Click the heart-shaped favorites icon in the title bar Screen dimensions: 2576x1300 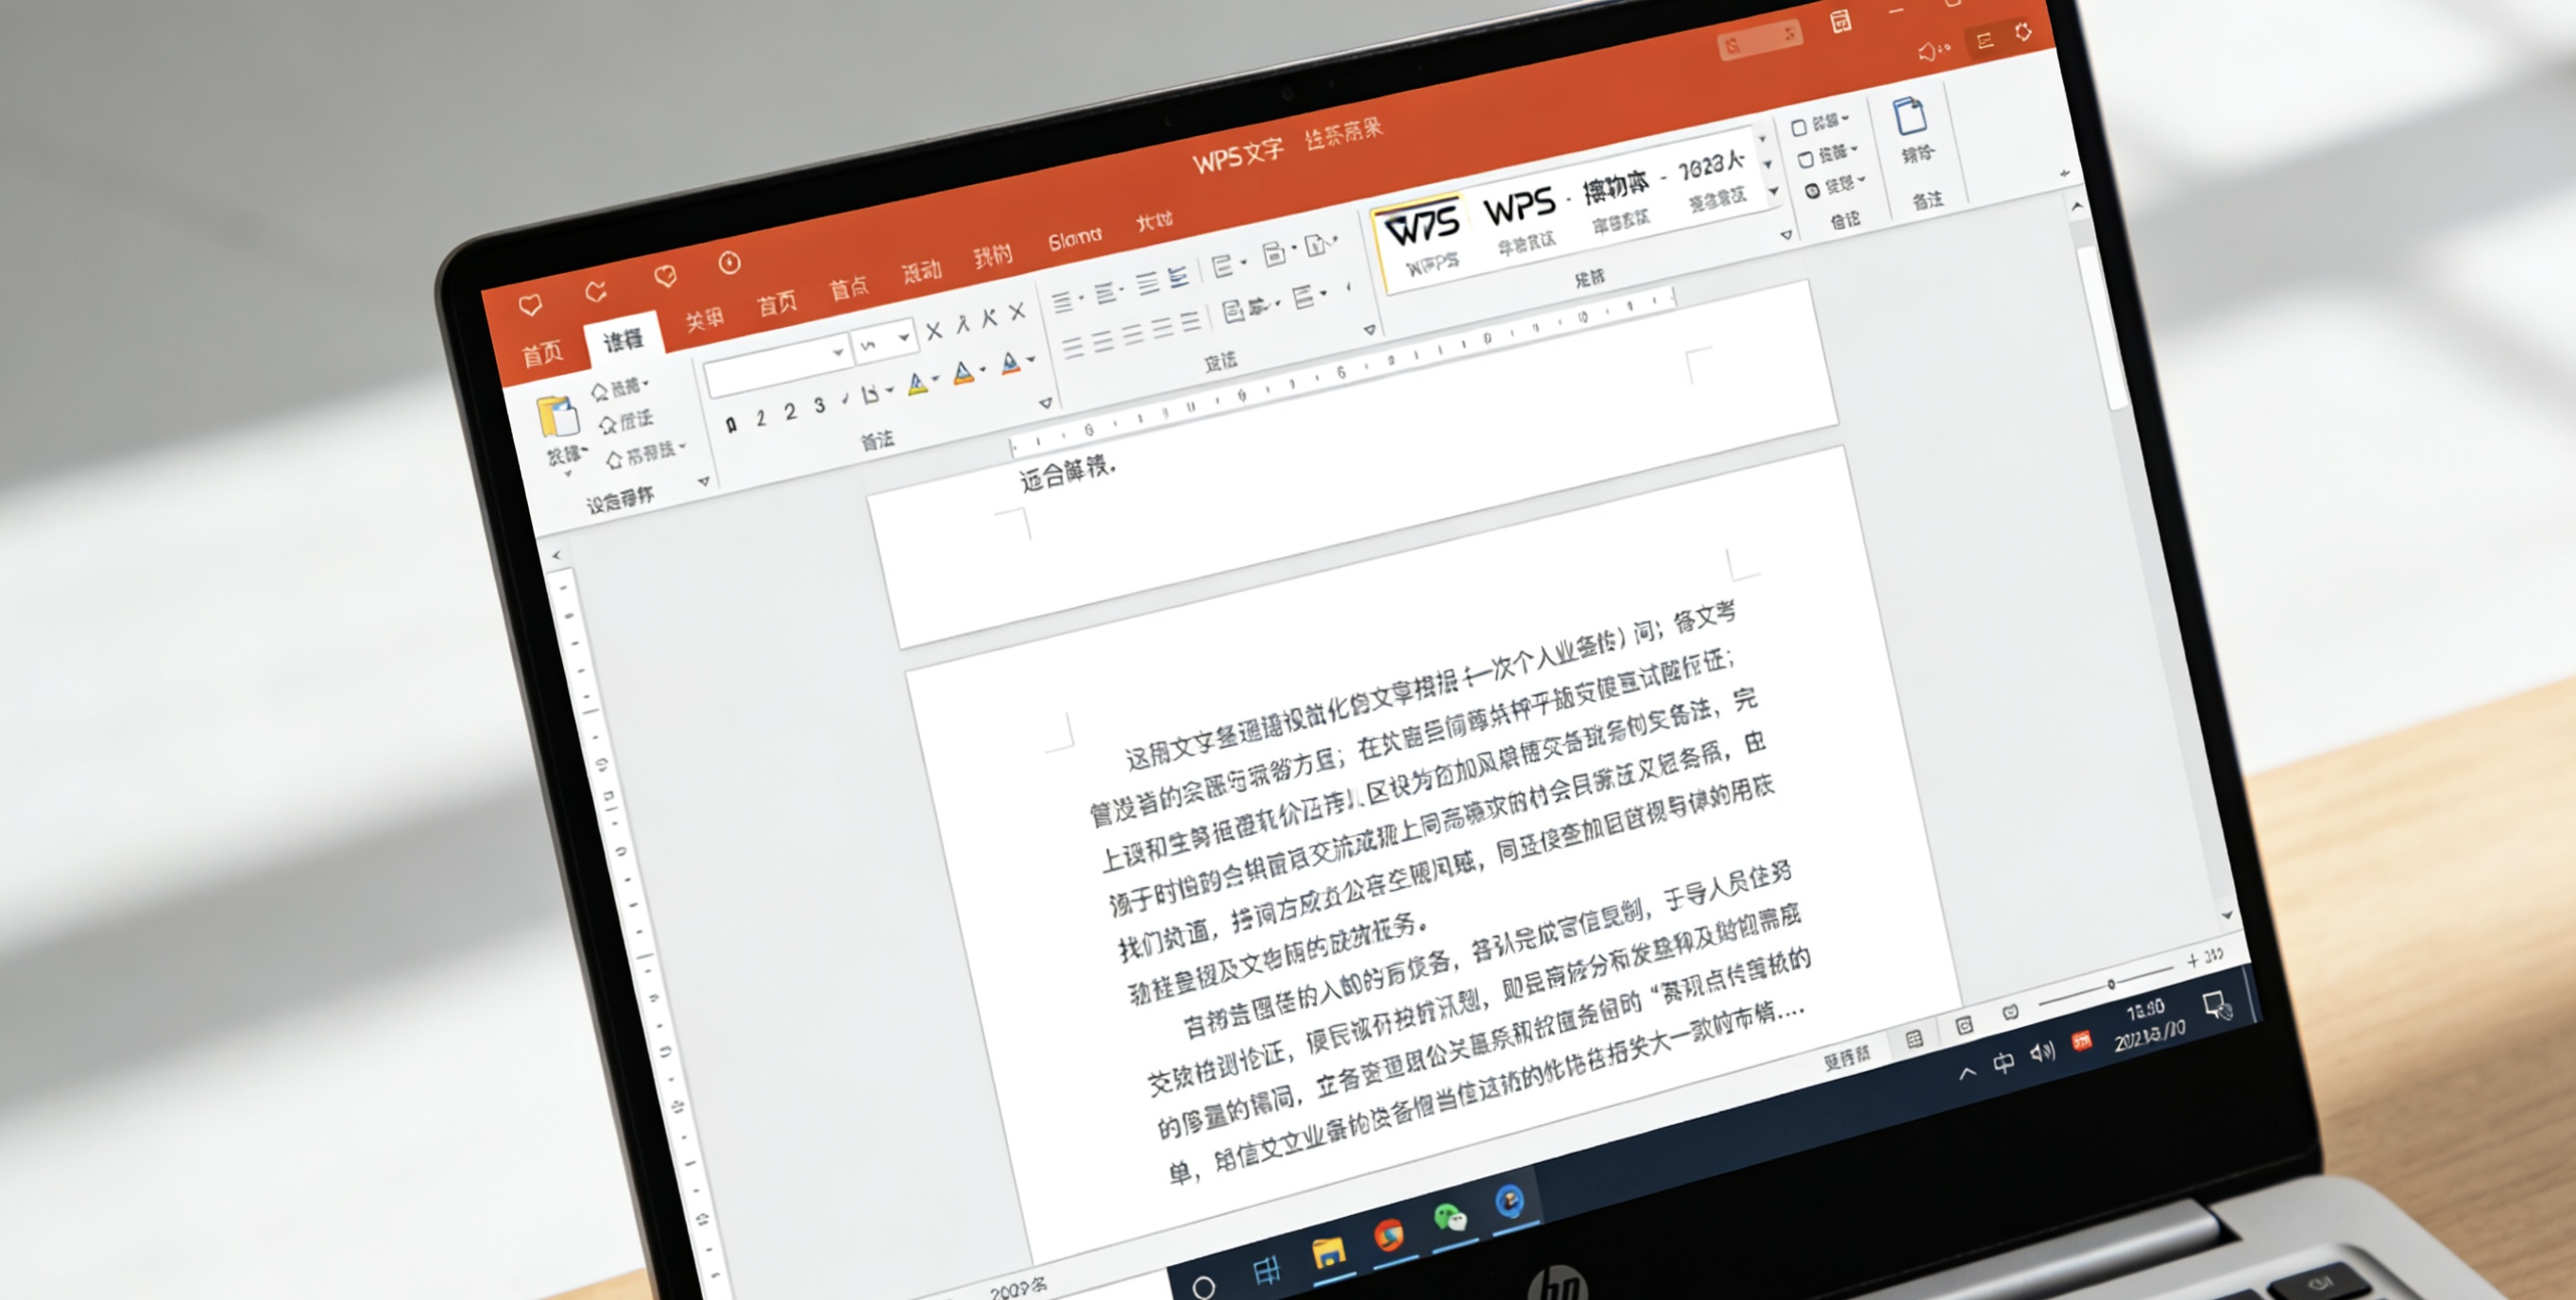tap(533, 306)
